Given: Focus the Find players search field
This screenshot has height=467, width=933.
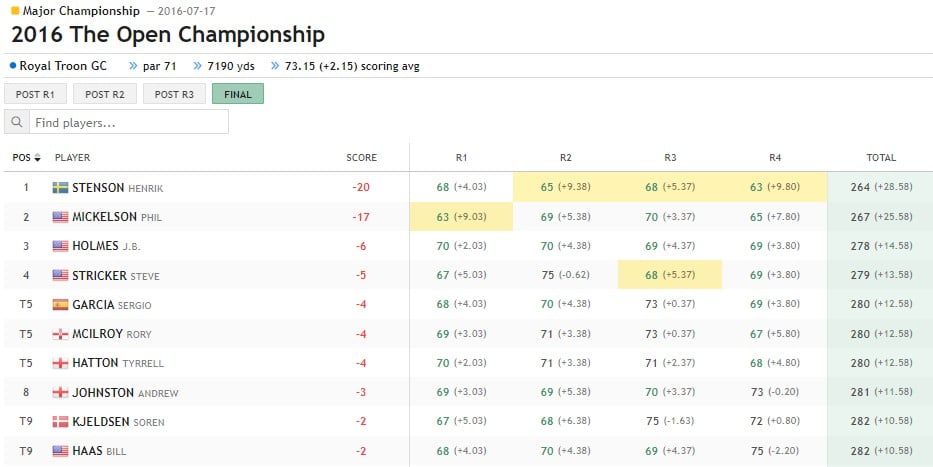Looking at the screenshot, I should tap(129, 122).
